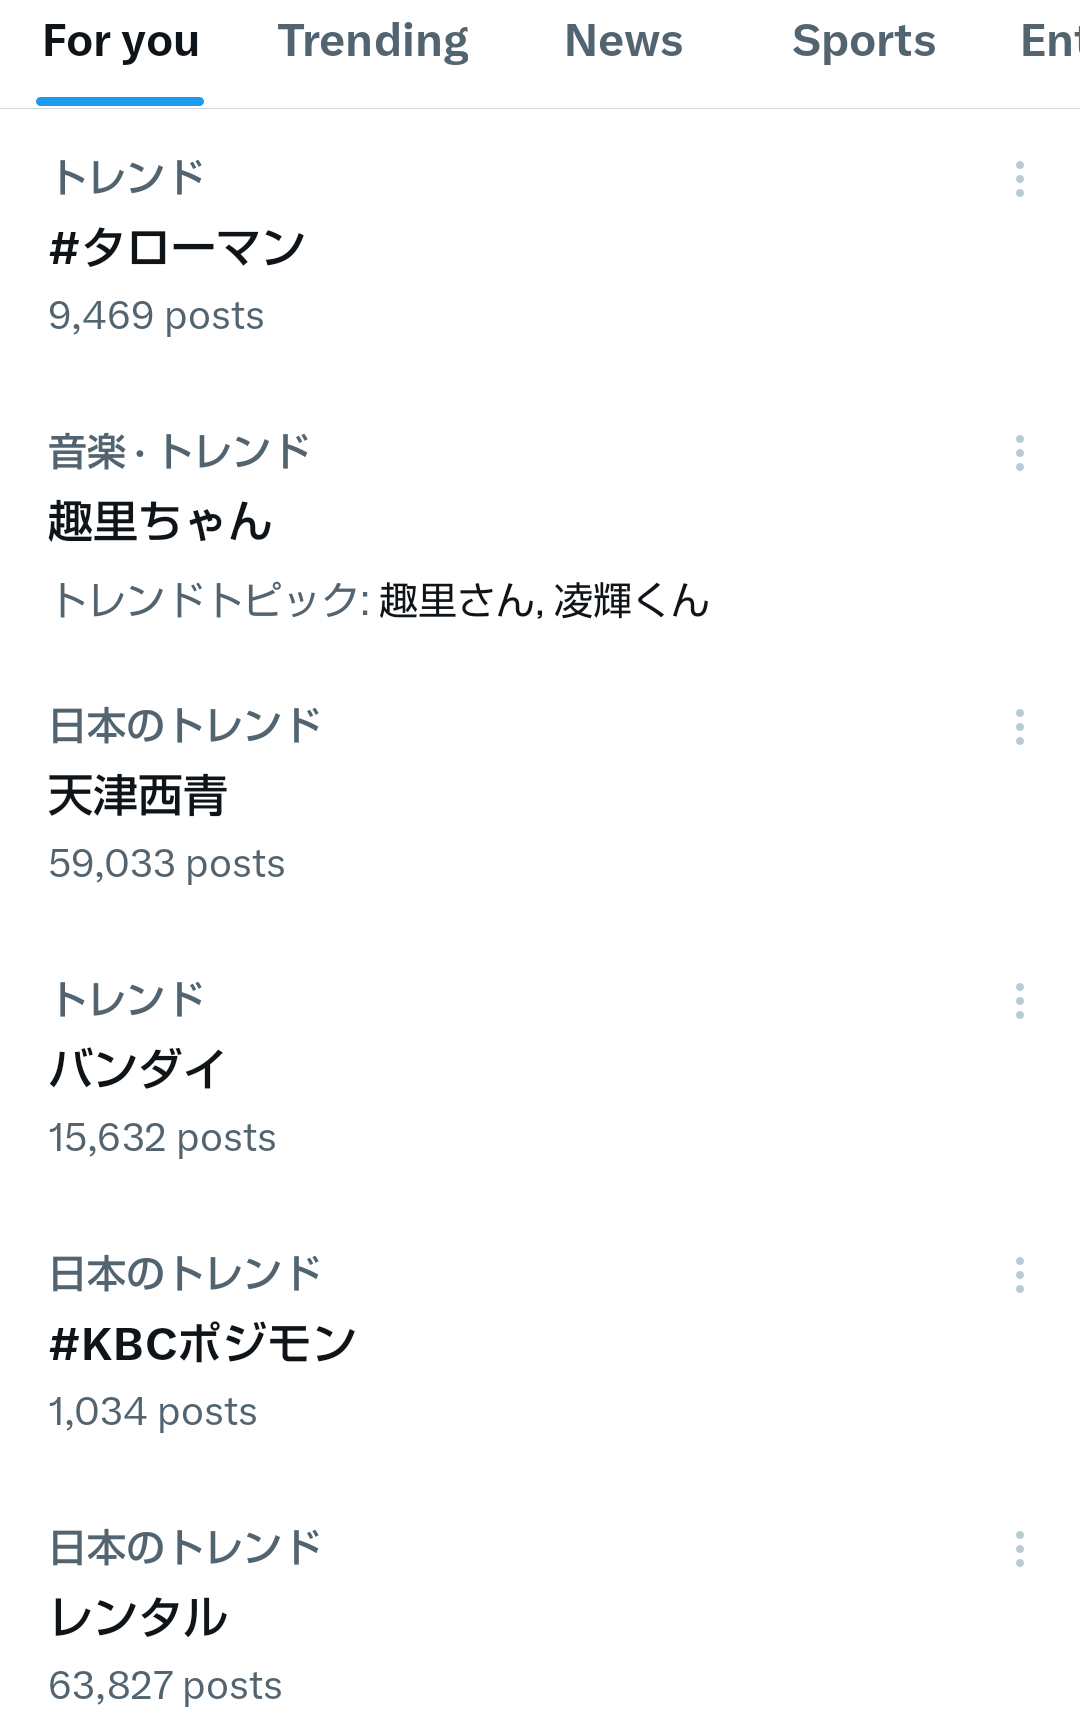Open more options for #KBCポジモン trend
The width and height of the screenshot is (1080, 1726).
tap(1019, 1275)
